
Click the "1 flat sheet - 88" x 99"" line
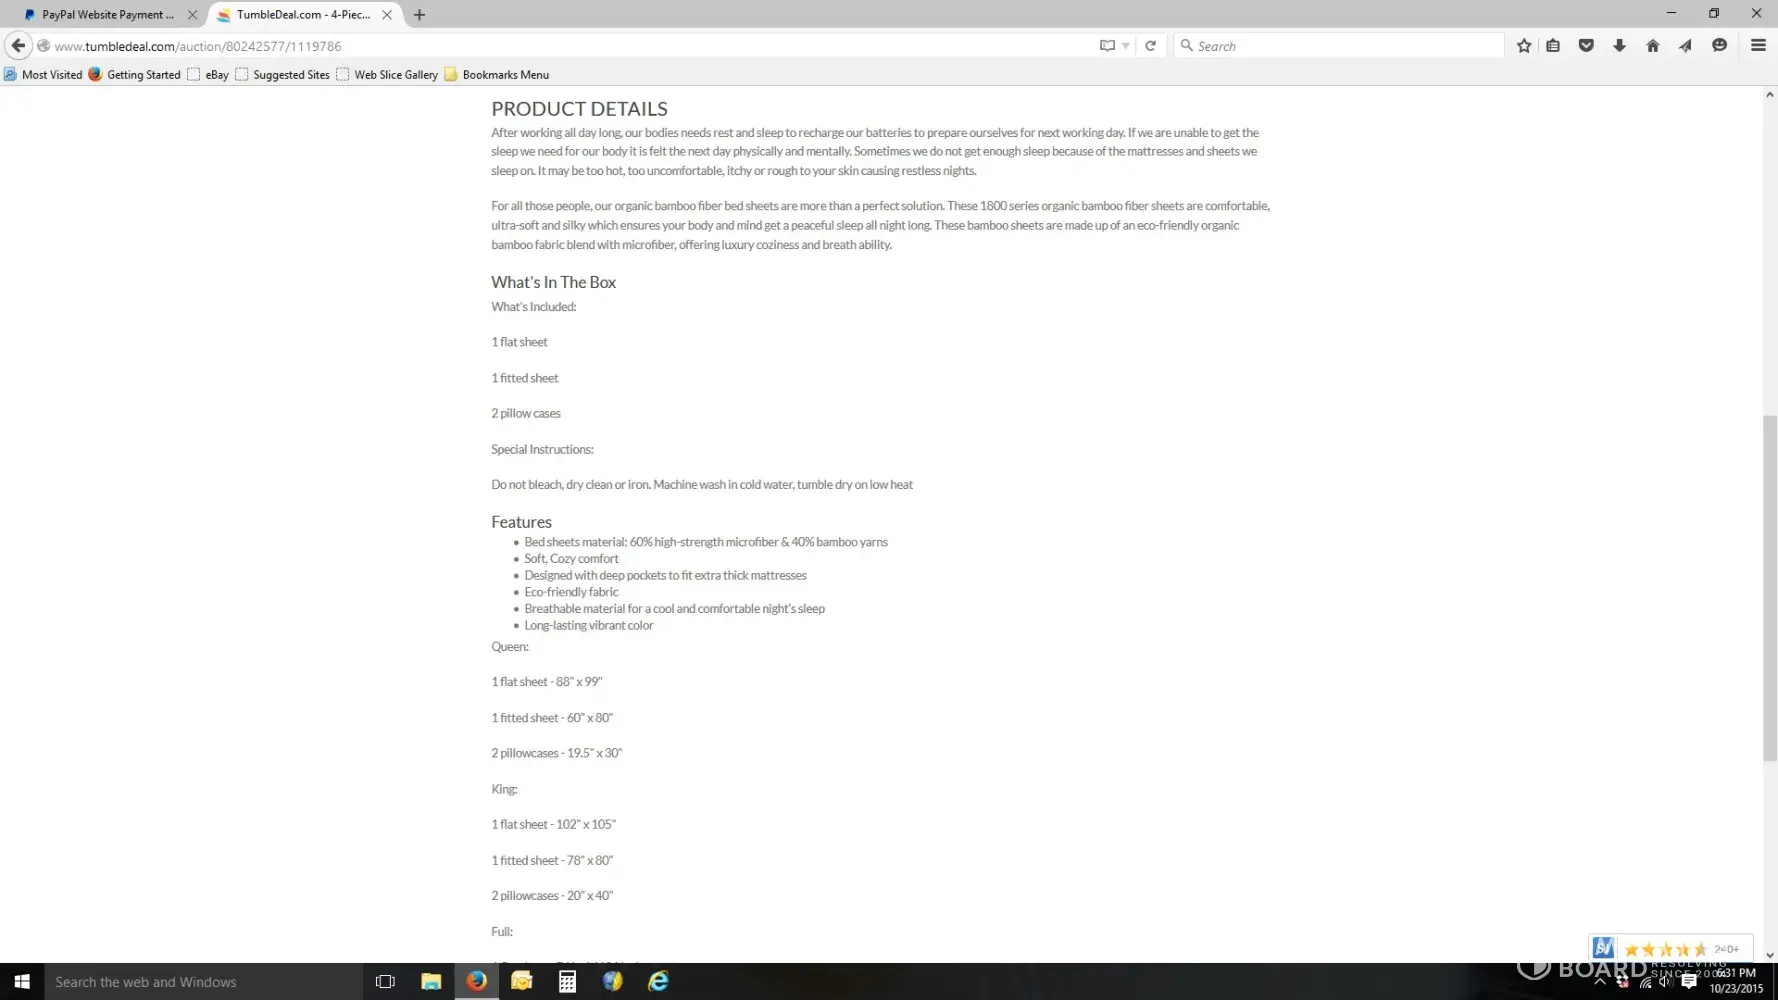547,682
